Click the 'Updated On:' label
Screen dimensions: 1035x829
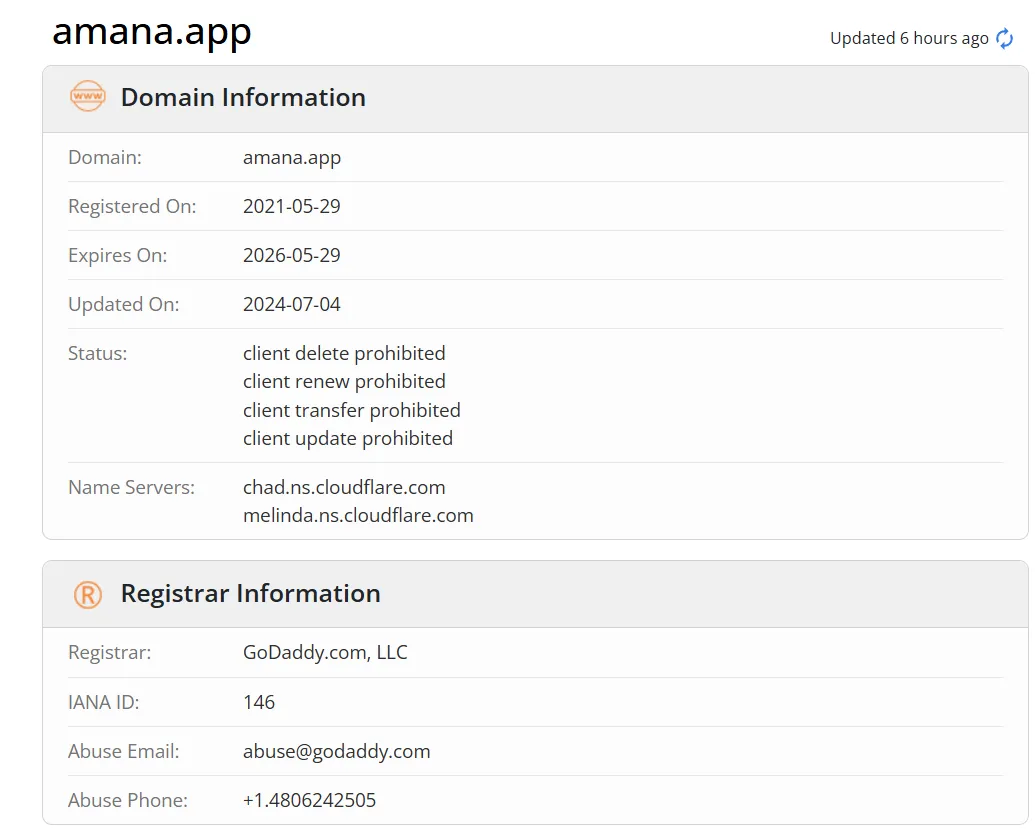[x=123, y=304]
